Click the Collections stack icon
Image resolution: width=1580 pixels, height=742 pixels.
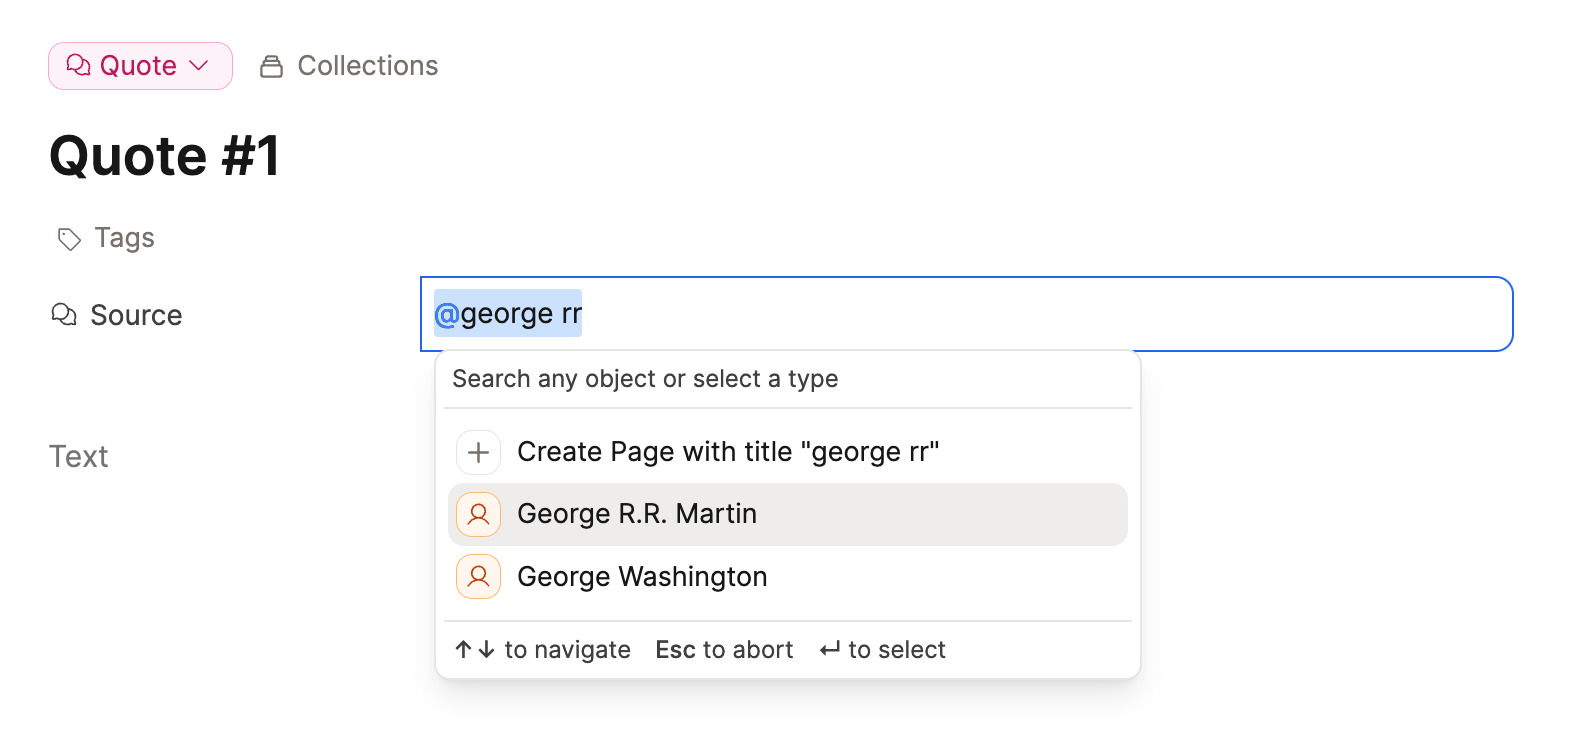click(271, 67)
